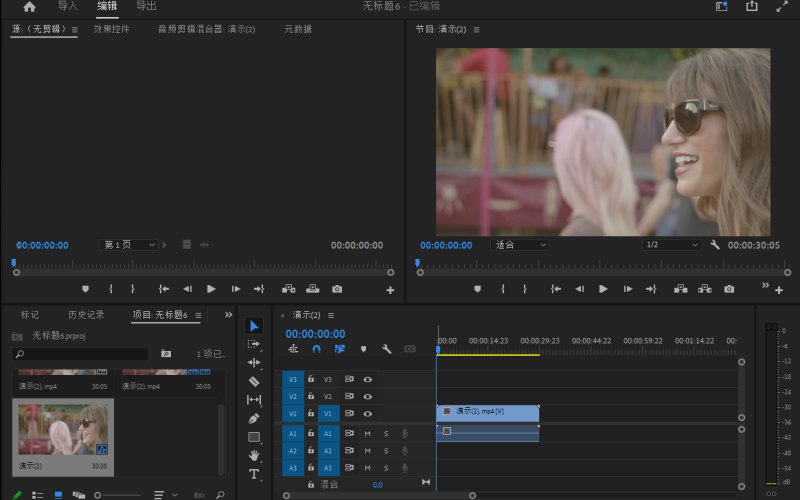
Task: Open program monitor settings wrench
Action: point(715,245)
